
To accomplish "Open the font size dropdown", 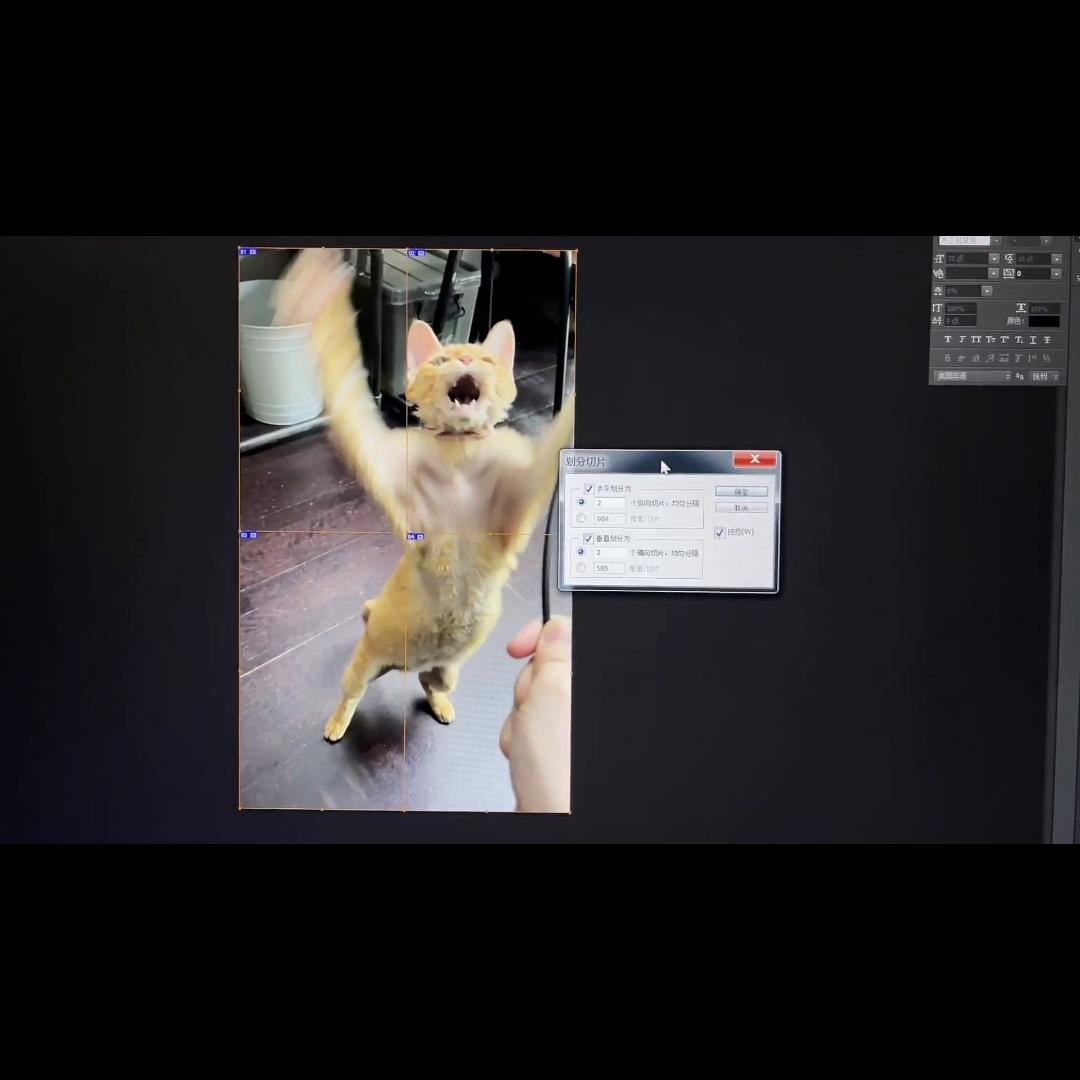I will pos(994,259).
